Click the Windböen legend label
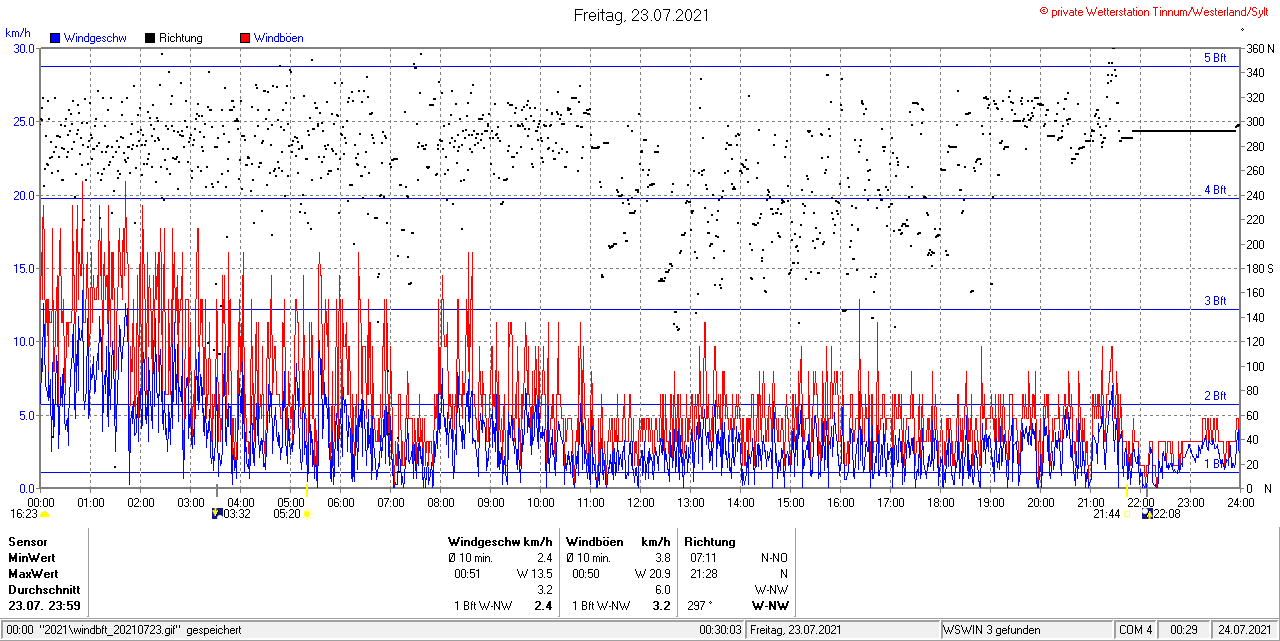 click(279, 38)
